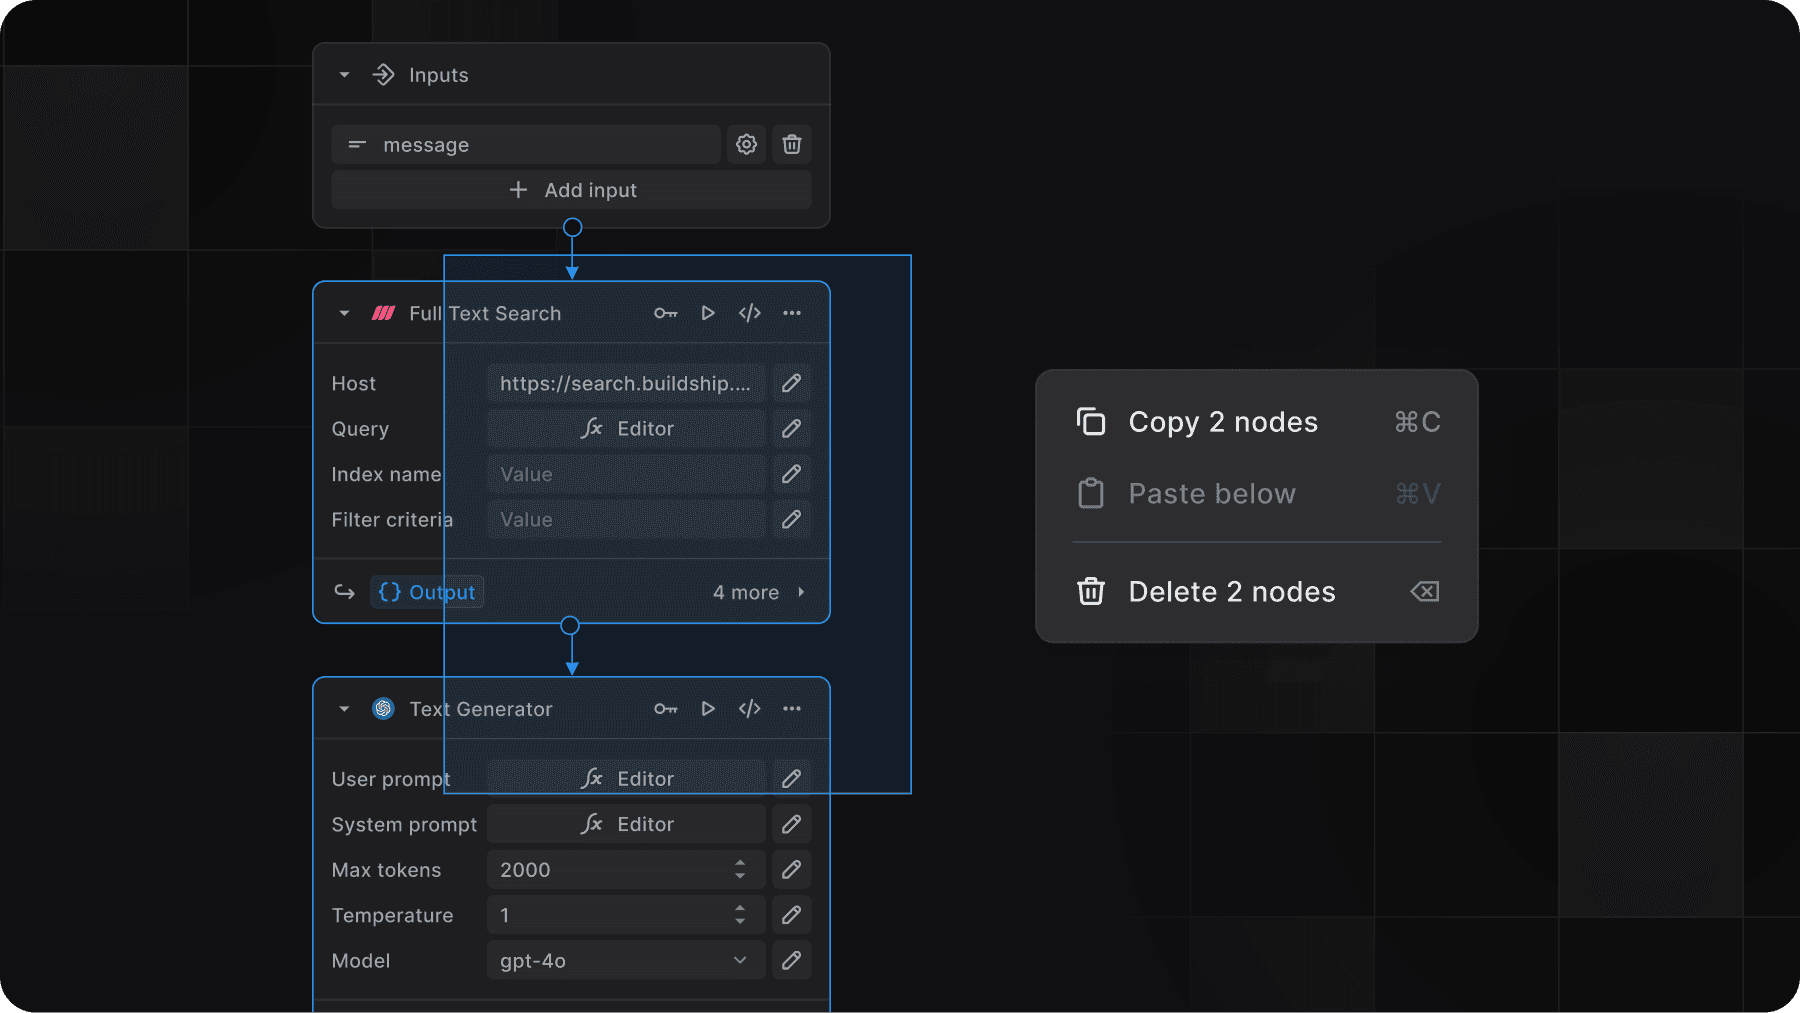This screenshot has height=1013, width=1800.
Task: Choose Delete 2 nodes from context menu
Action: 1257,592
